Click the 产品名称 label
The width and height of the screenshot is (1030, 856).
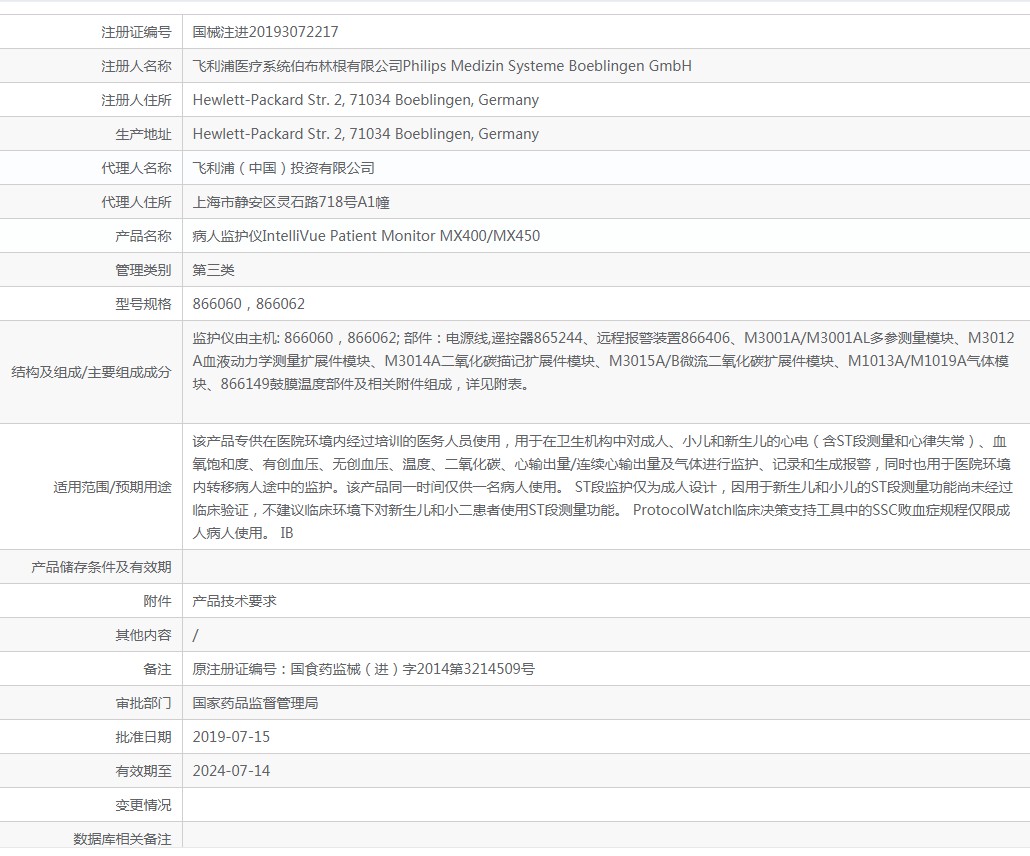(x=143, y=236)
